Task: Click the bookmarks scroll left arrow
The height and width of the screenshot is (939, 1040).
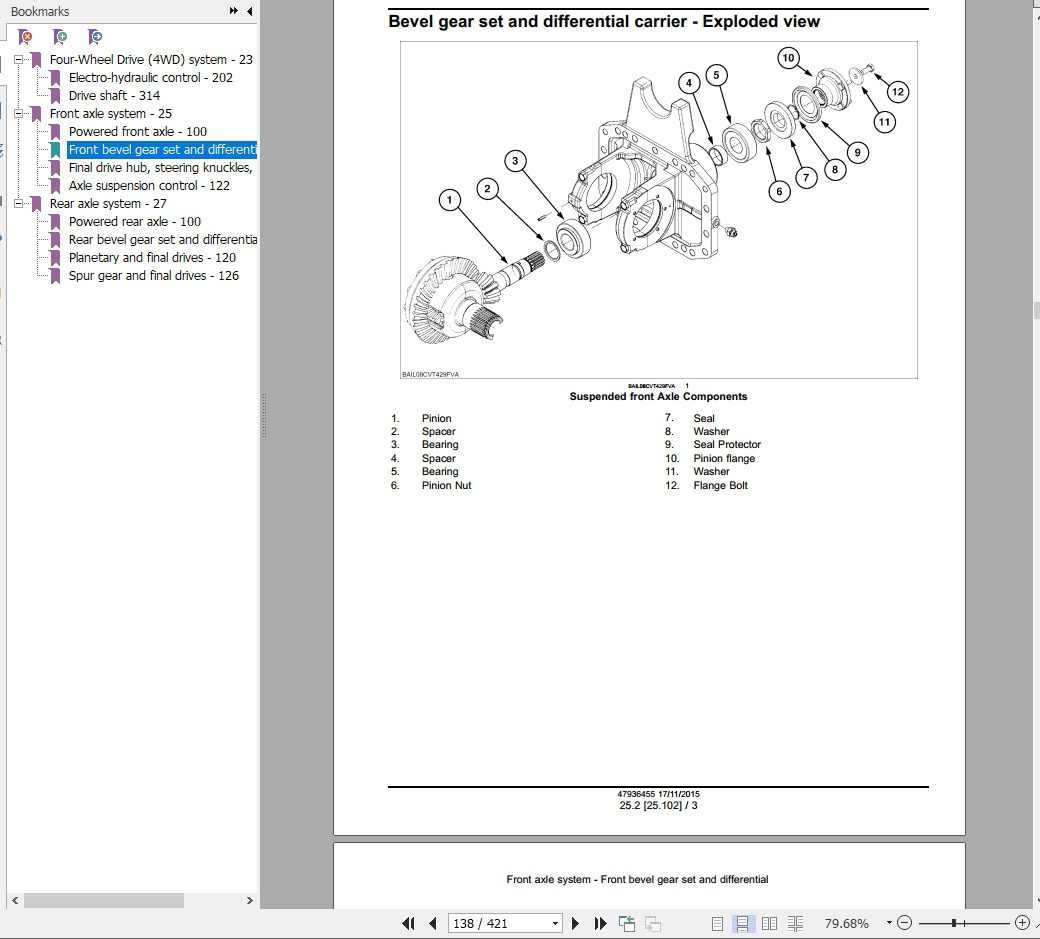Action: coord(15,901)
